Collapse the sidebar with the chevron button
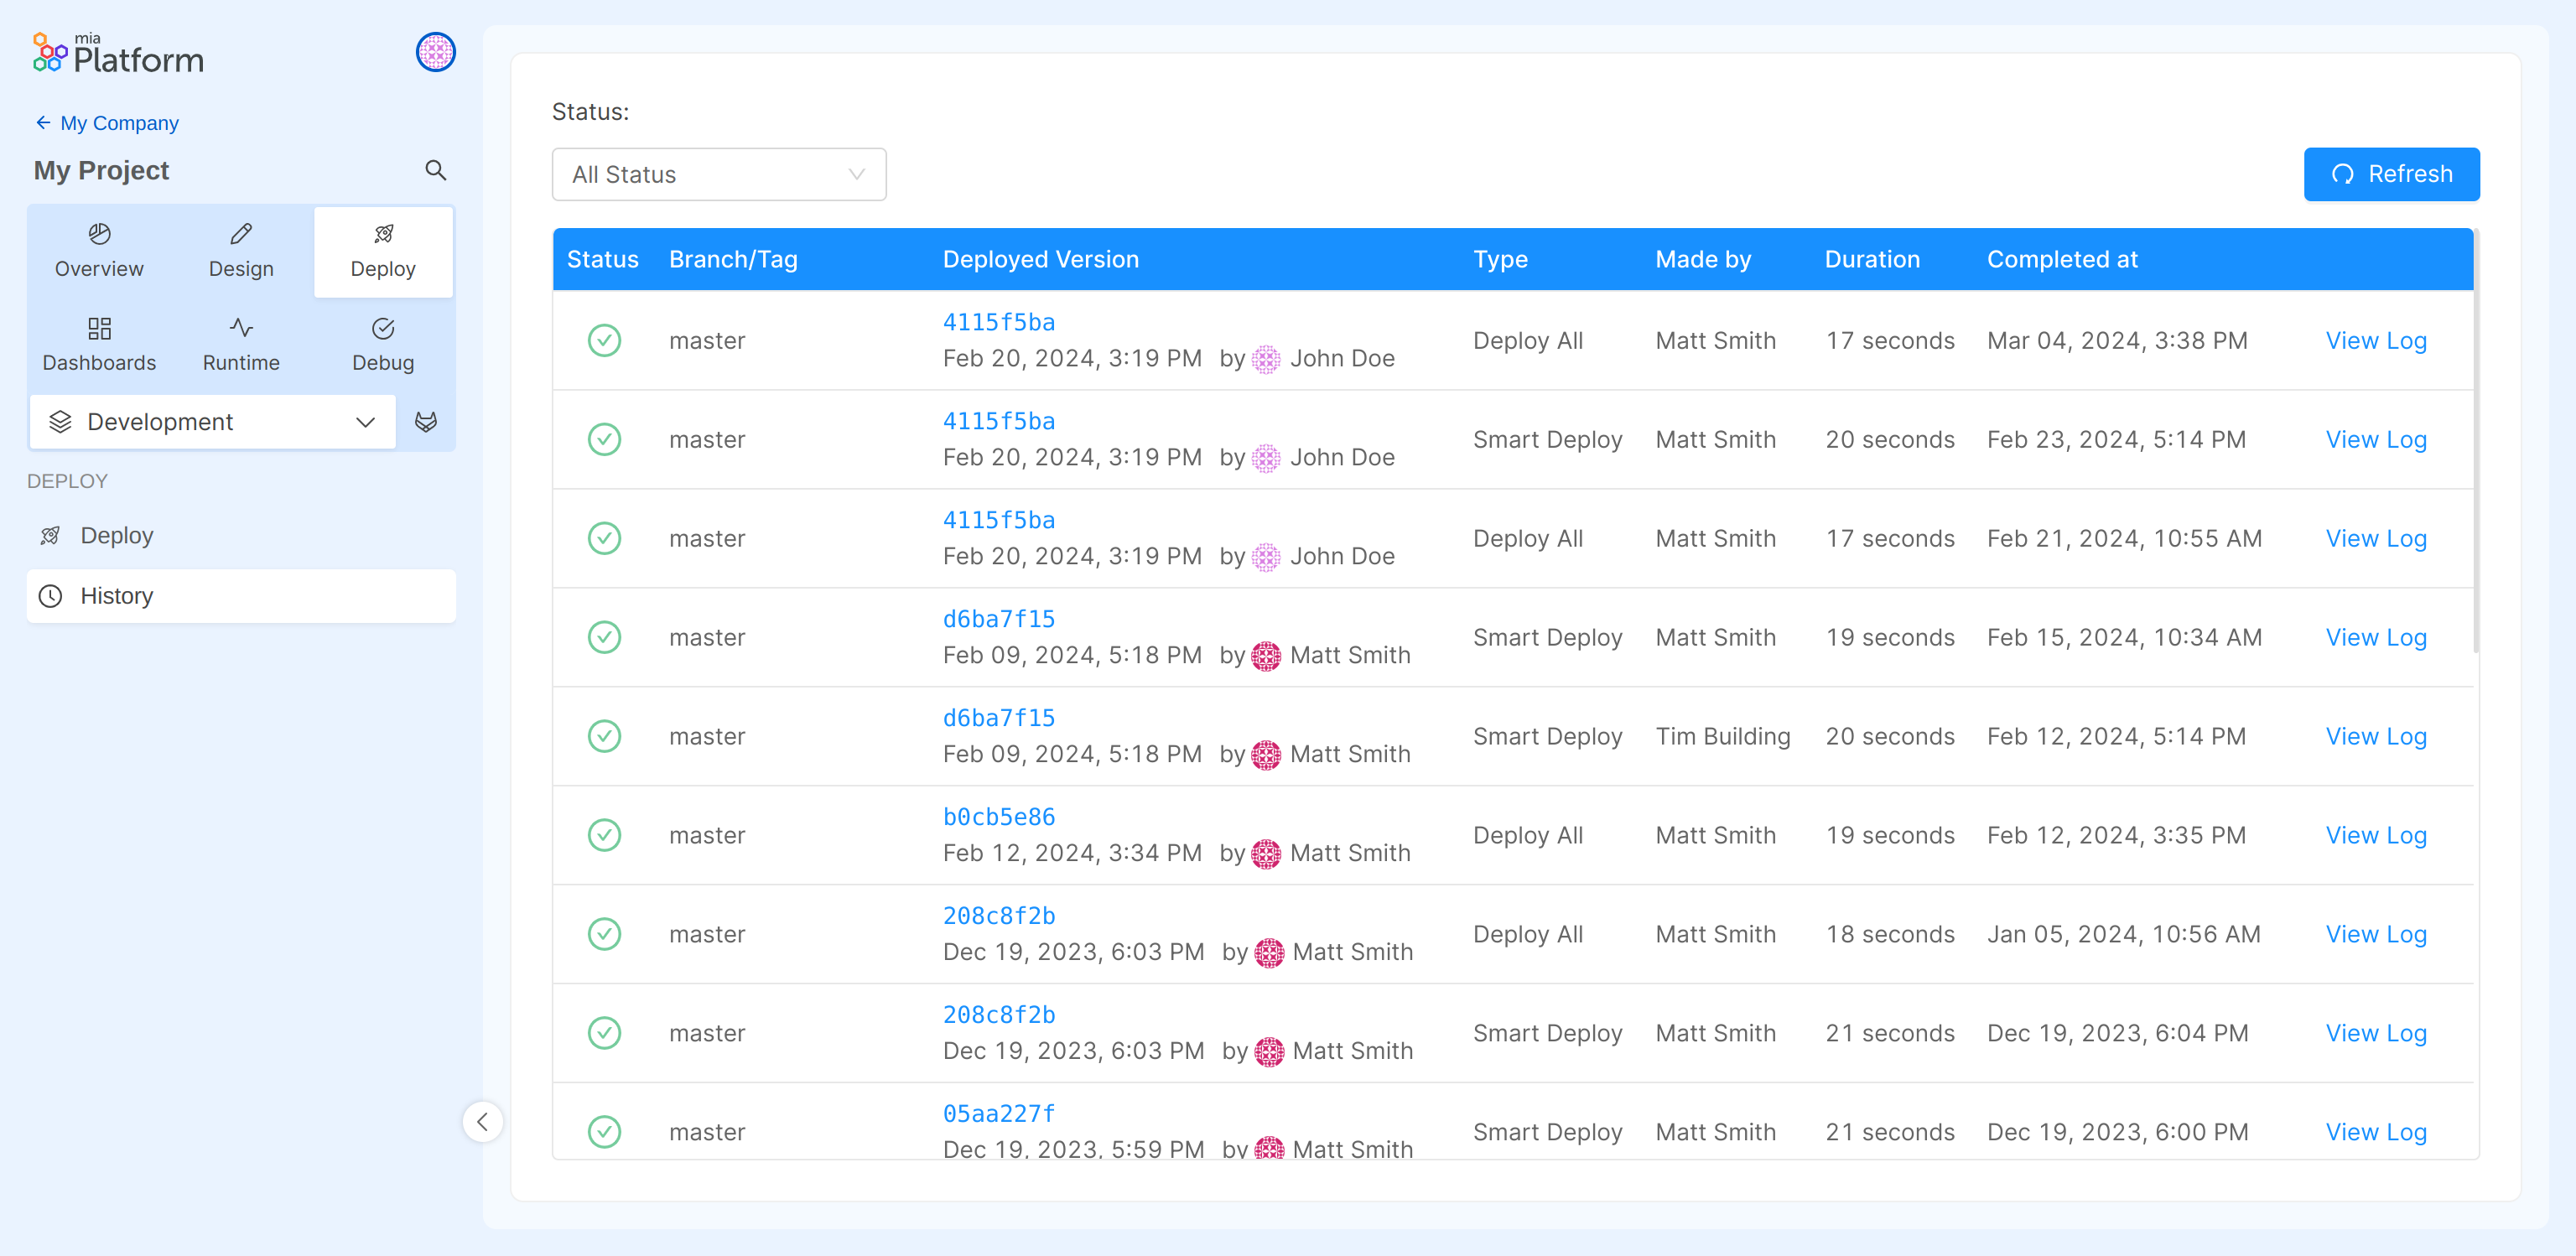The width and height of the screenshot is (2576, 1256). [x=483, y=1121]
